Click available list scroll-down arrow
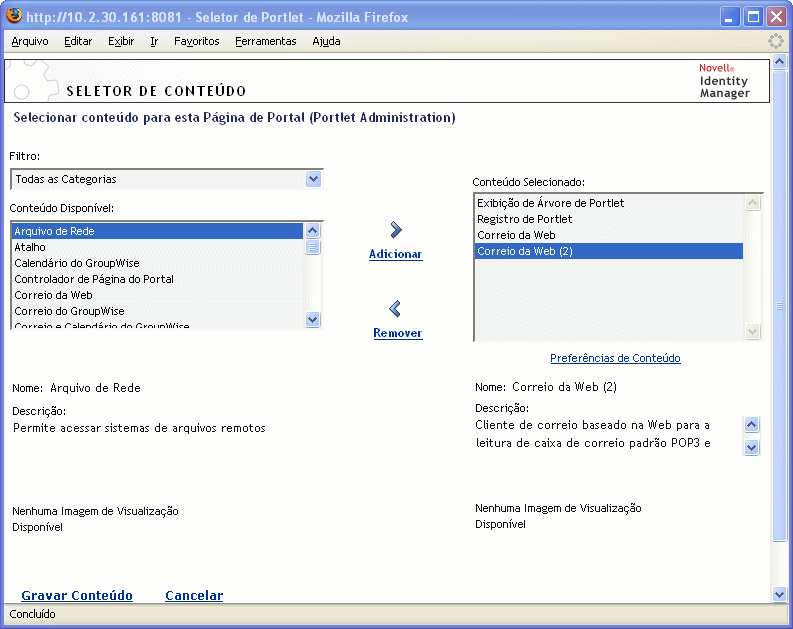 313,320
